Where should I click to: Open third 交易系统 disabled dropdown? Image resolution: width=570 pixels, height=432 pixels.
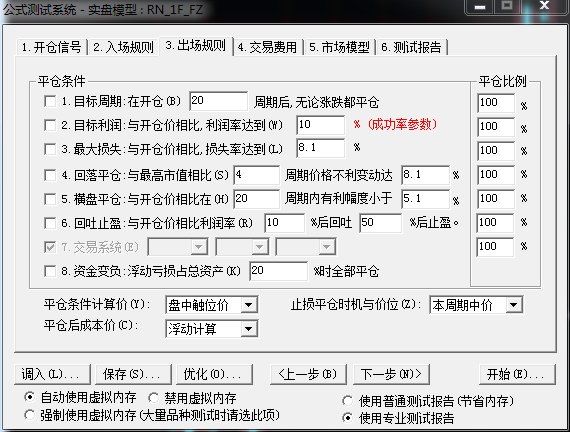click(306, 247)
